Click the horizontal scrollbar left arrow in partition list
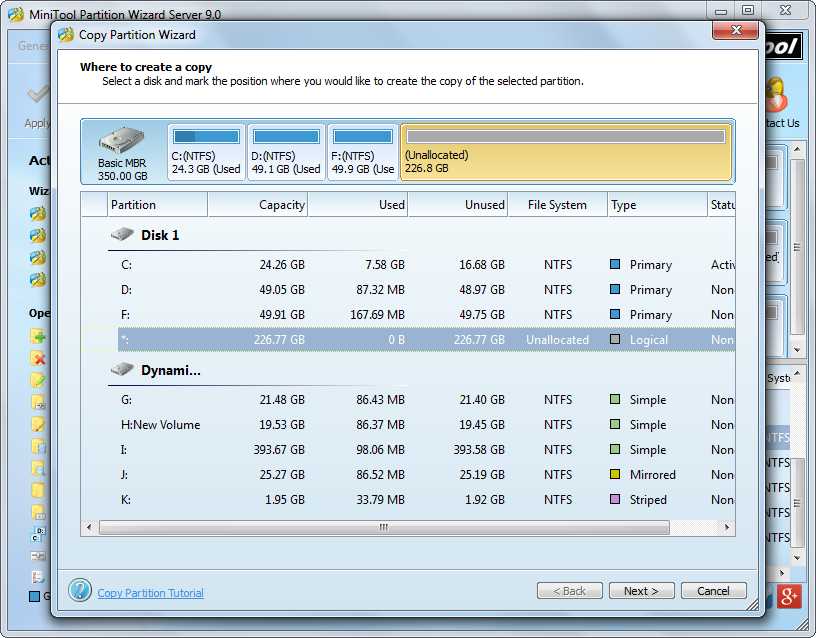 (x=89, y=528)
